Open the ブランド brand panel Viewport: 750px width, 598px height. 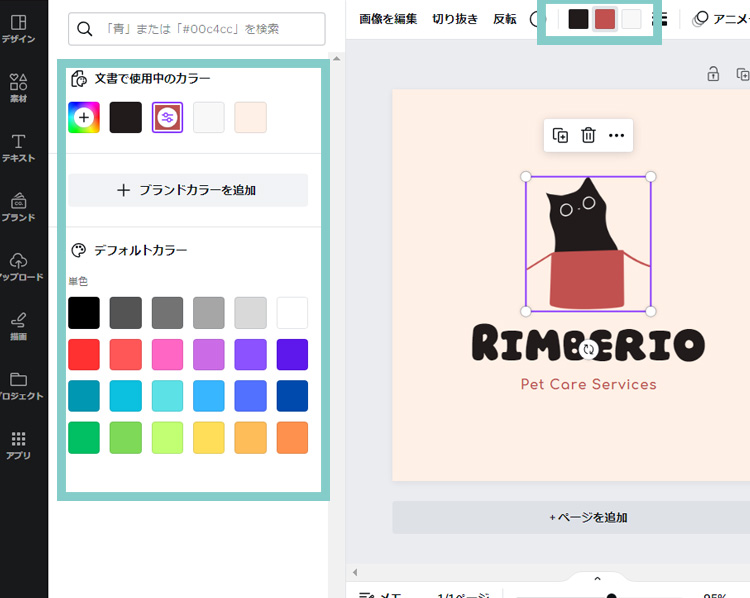click(18, 207)
